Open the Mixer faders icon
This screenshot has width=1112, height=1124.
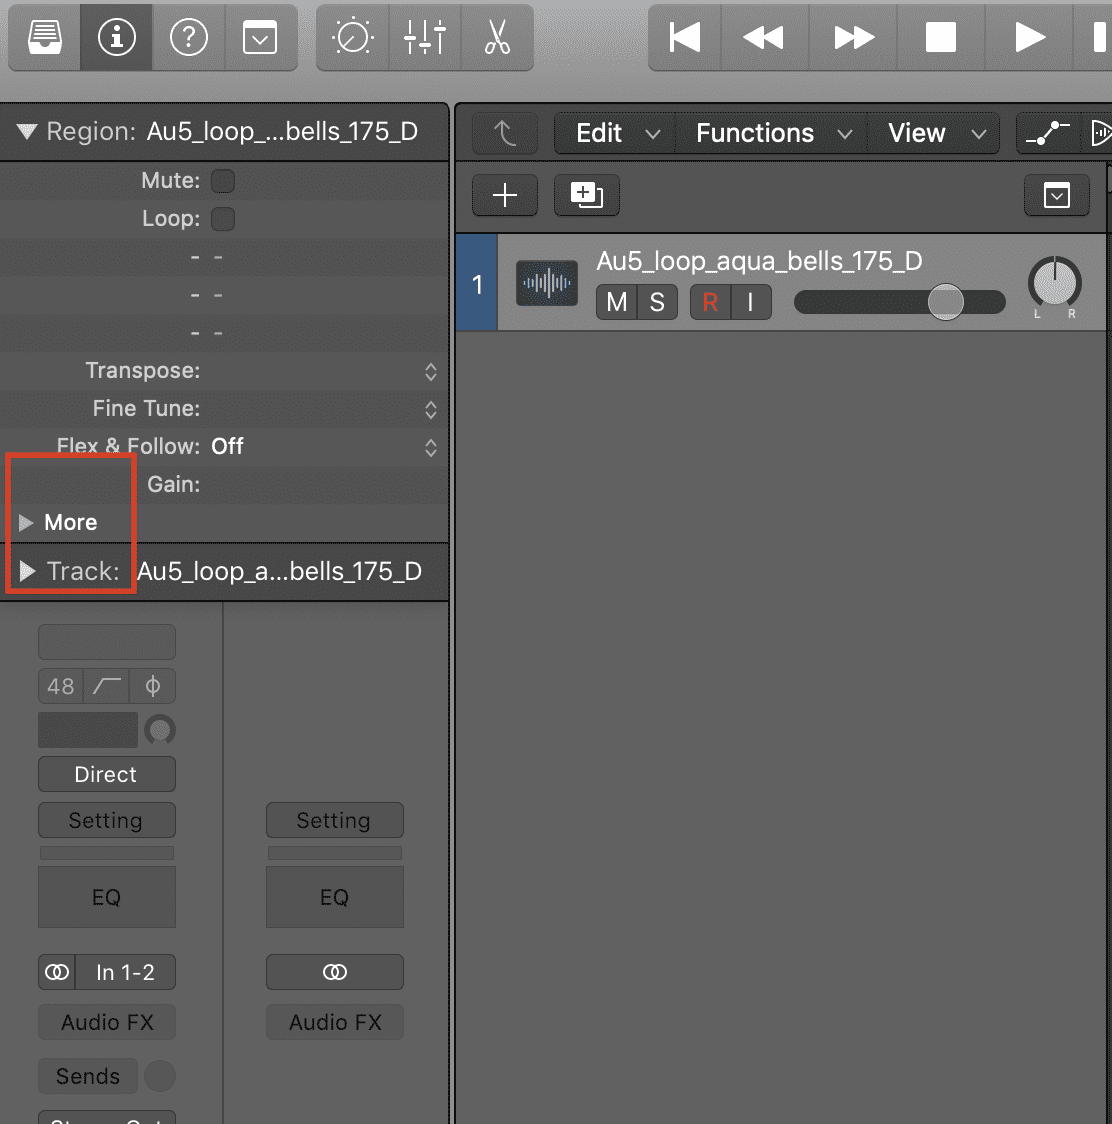click(x=424, y=37)
